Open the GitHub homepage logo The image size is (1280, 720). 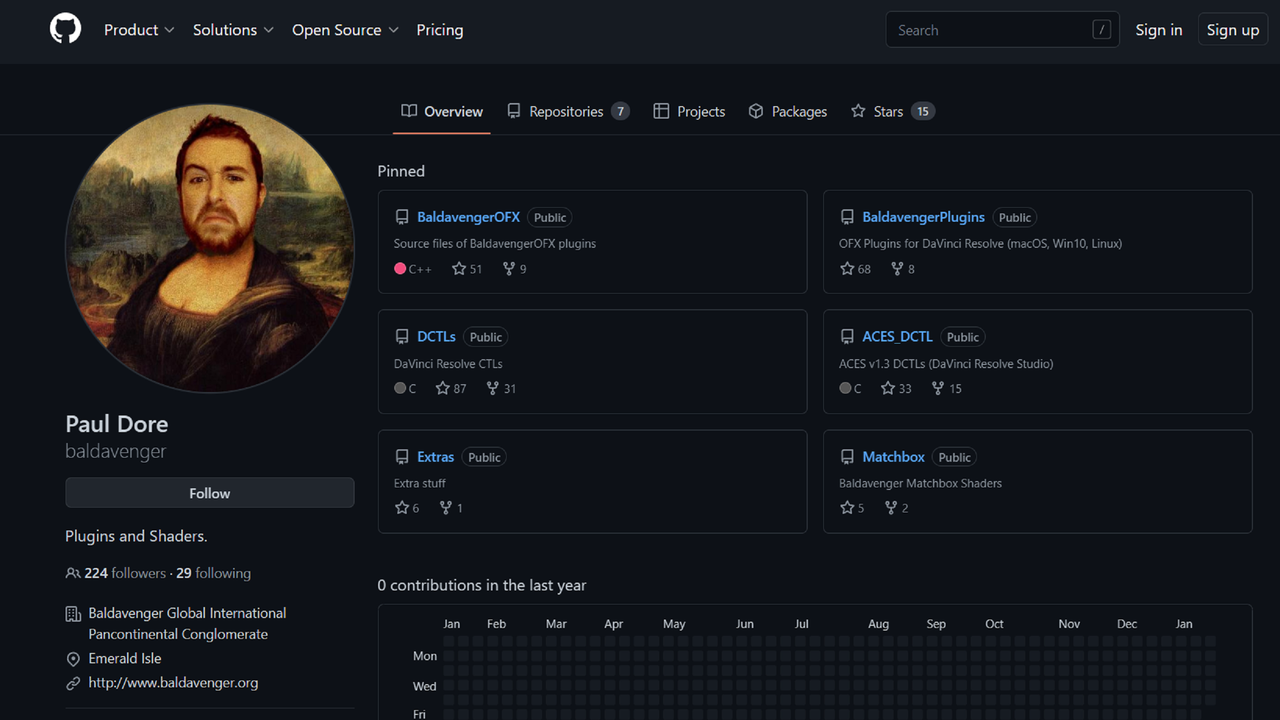tap(66, 29)
